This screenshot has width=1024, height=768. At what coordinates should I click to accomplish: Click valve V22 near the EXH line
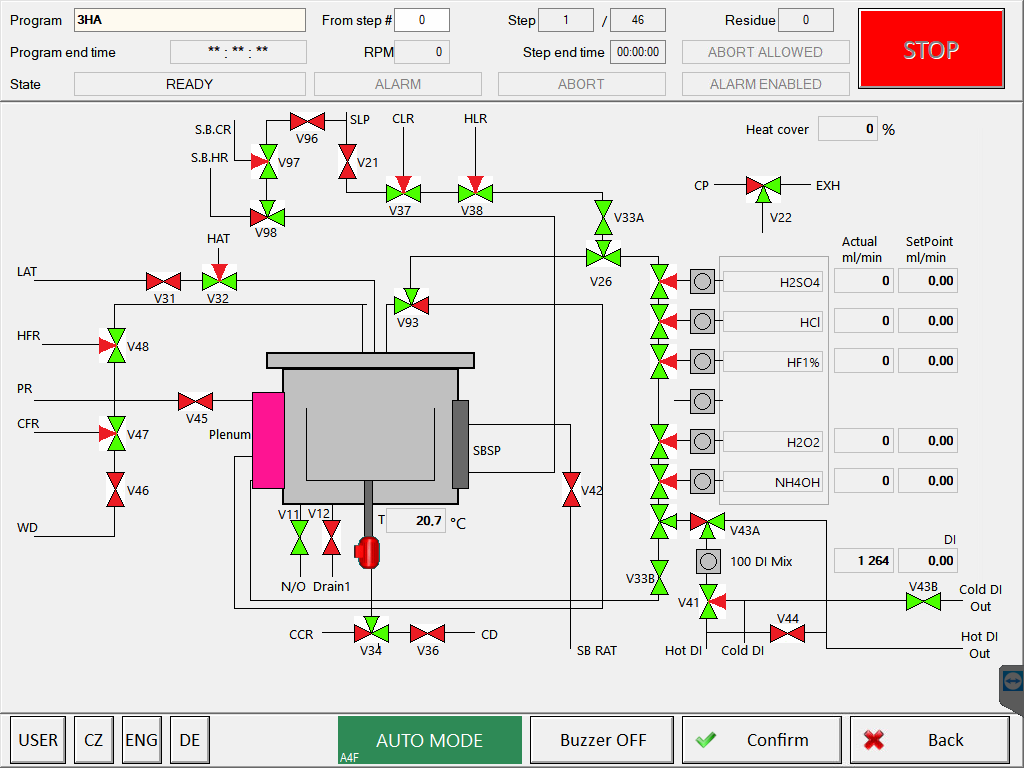tap(764, 186)
